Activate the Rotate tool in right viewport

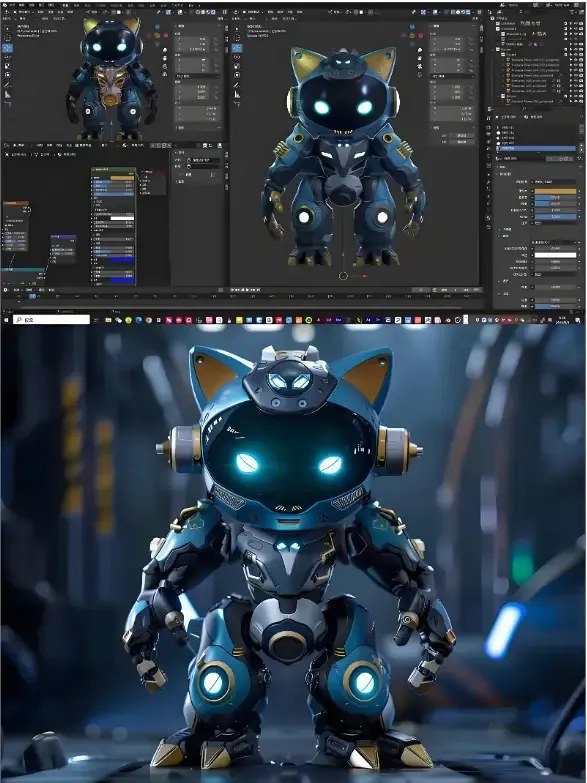[237, 57]
